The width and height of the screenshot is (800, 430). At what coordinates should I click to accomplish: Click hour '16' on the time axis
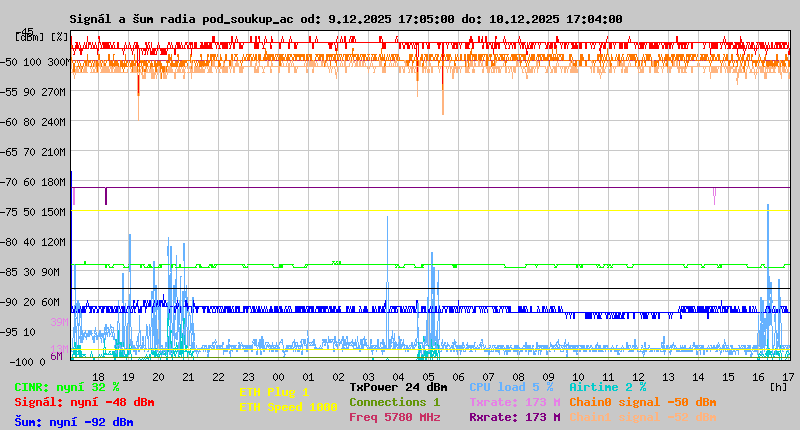[x=758, y=377]
